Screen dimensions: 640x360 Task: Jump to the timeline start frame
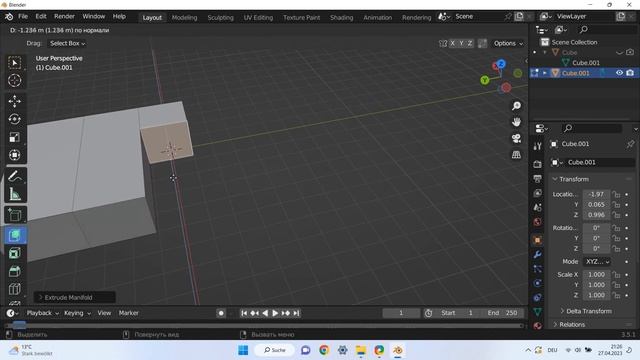click(x=244, y=313)
